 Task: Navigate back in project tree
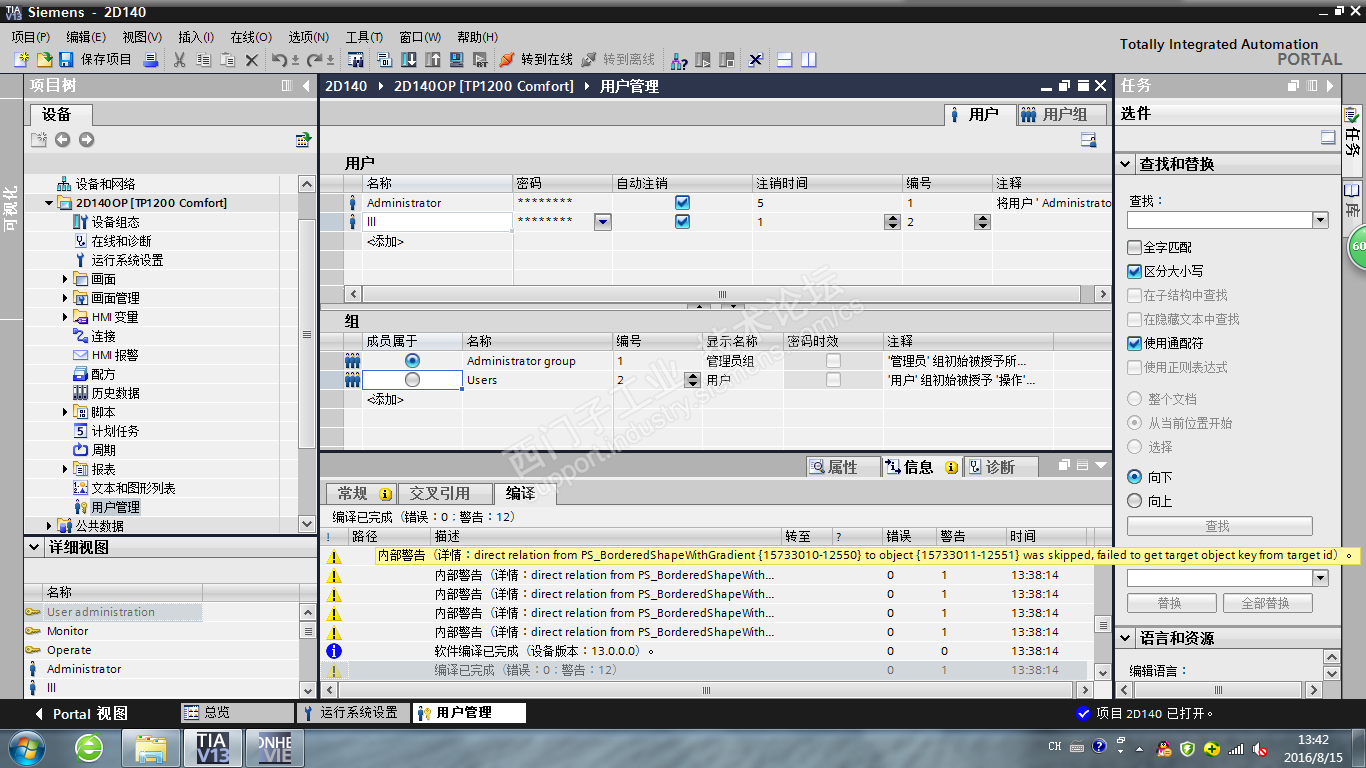pos(62,140)
